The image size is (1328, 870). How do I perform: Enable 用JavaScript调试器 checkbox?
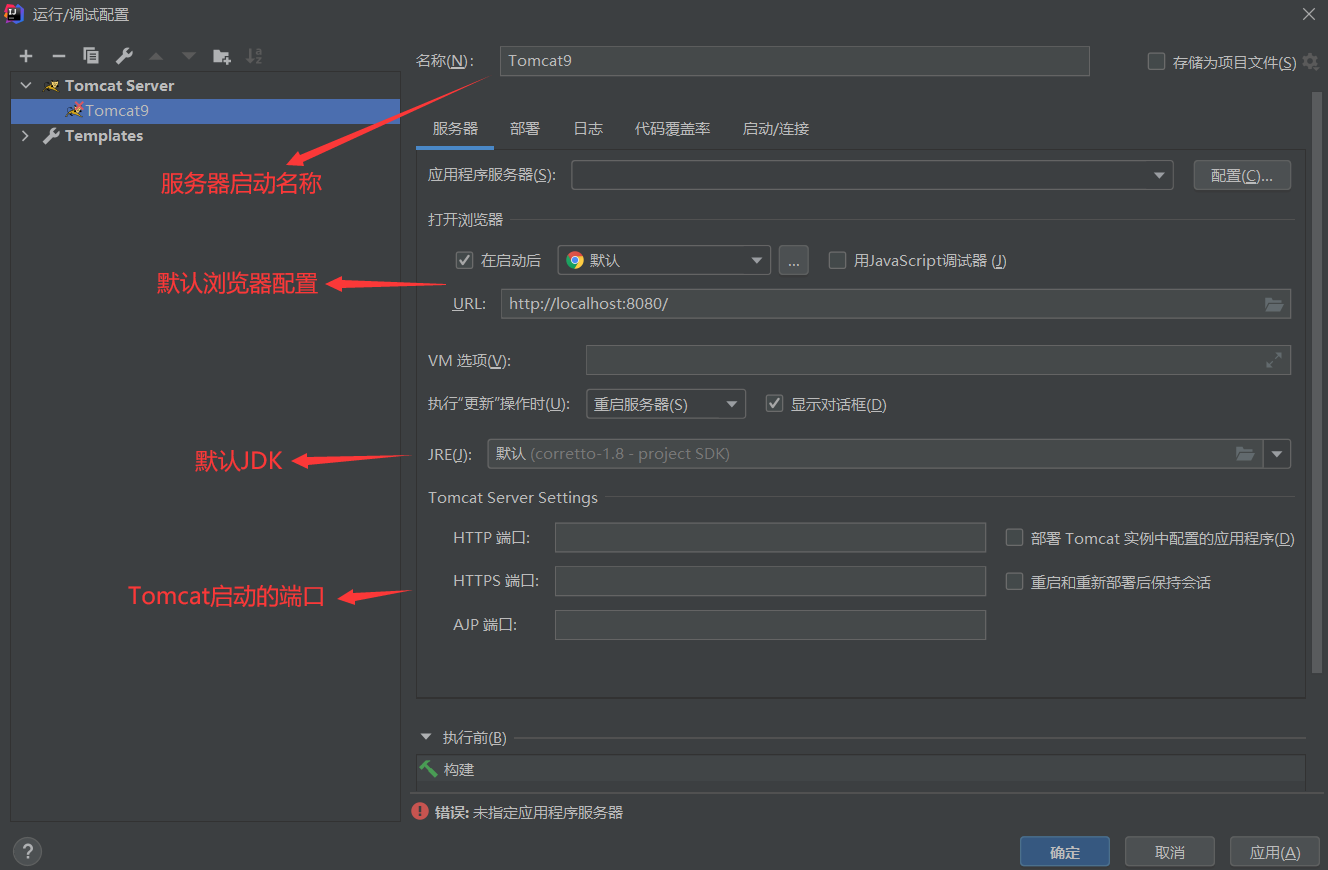pos(838,260)
